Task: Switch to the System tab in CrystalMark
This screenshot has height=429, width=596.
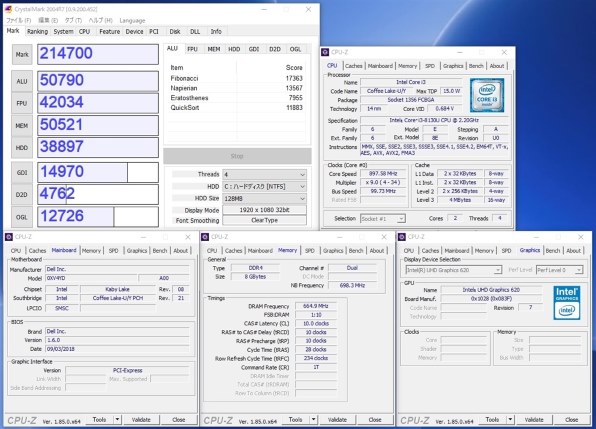Action: [63, 32]
